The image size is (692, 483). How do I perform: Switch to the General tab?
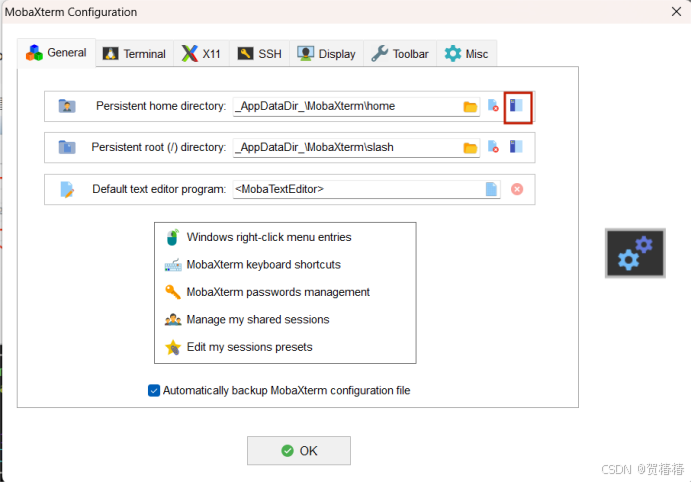tap(56, 53)
